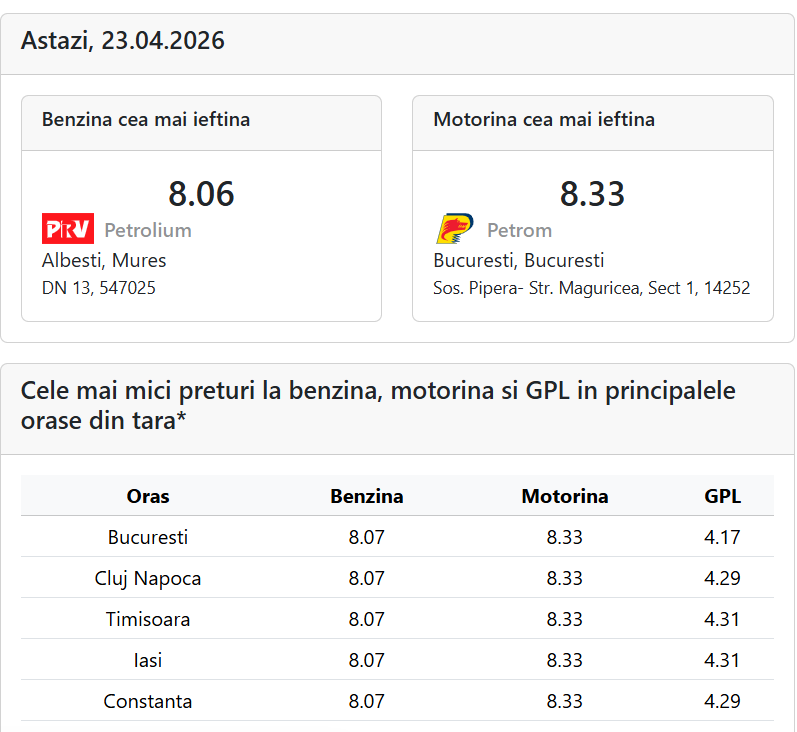Image resolution: width=797 pixels, height=732 pixels.
Task: Select the Bucuresti row in table
Action: [x=148, y=537]
